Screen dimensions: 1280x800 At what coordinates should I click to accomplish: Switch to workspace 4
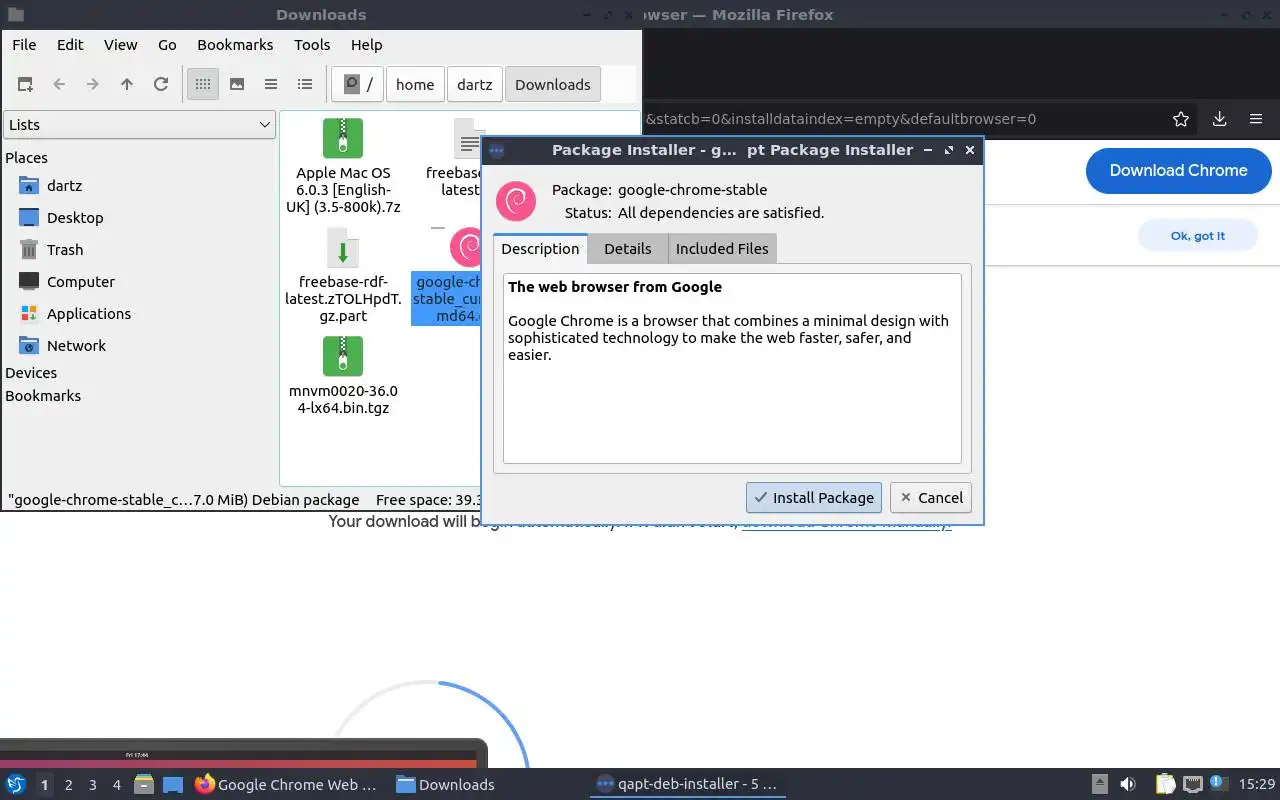[x=116, y=786]
